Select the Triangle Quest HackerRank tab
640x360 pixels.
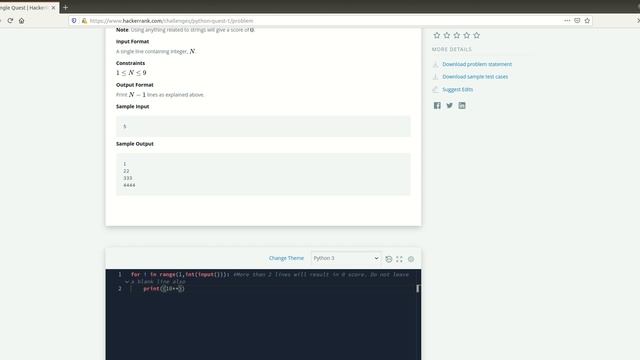25,8
